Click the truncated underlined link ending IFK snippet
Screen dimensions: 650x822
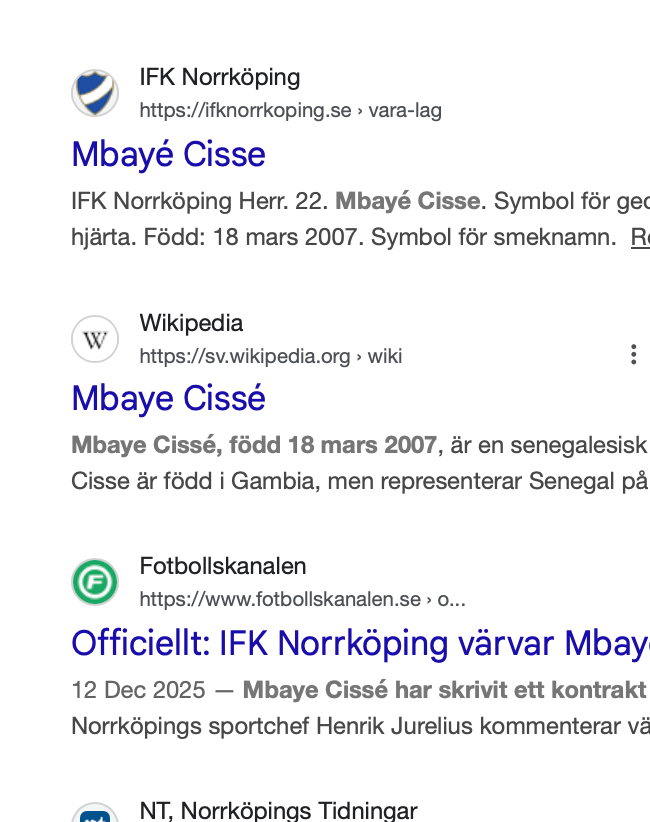pos(639,237)
